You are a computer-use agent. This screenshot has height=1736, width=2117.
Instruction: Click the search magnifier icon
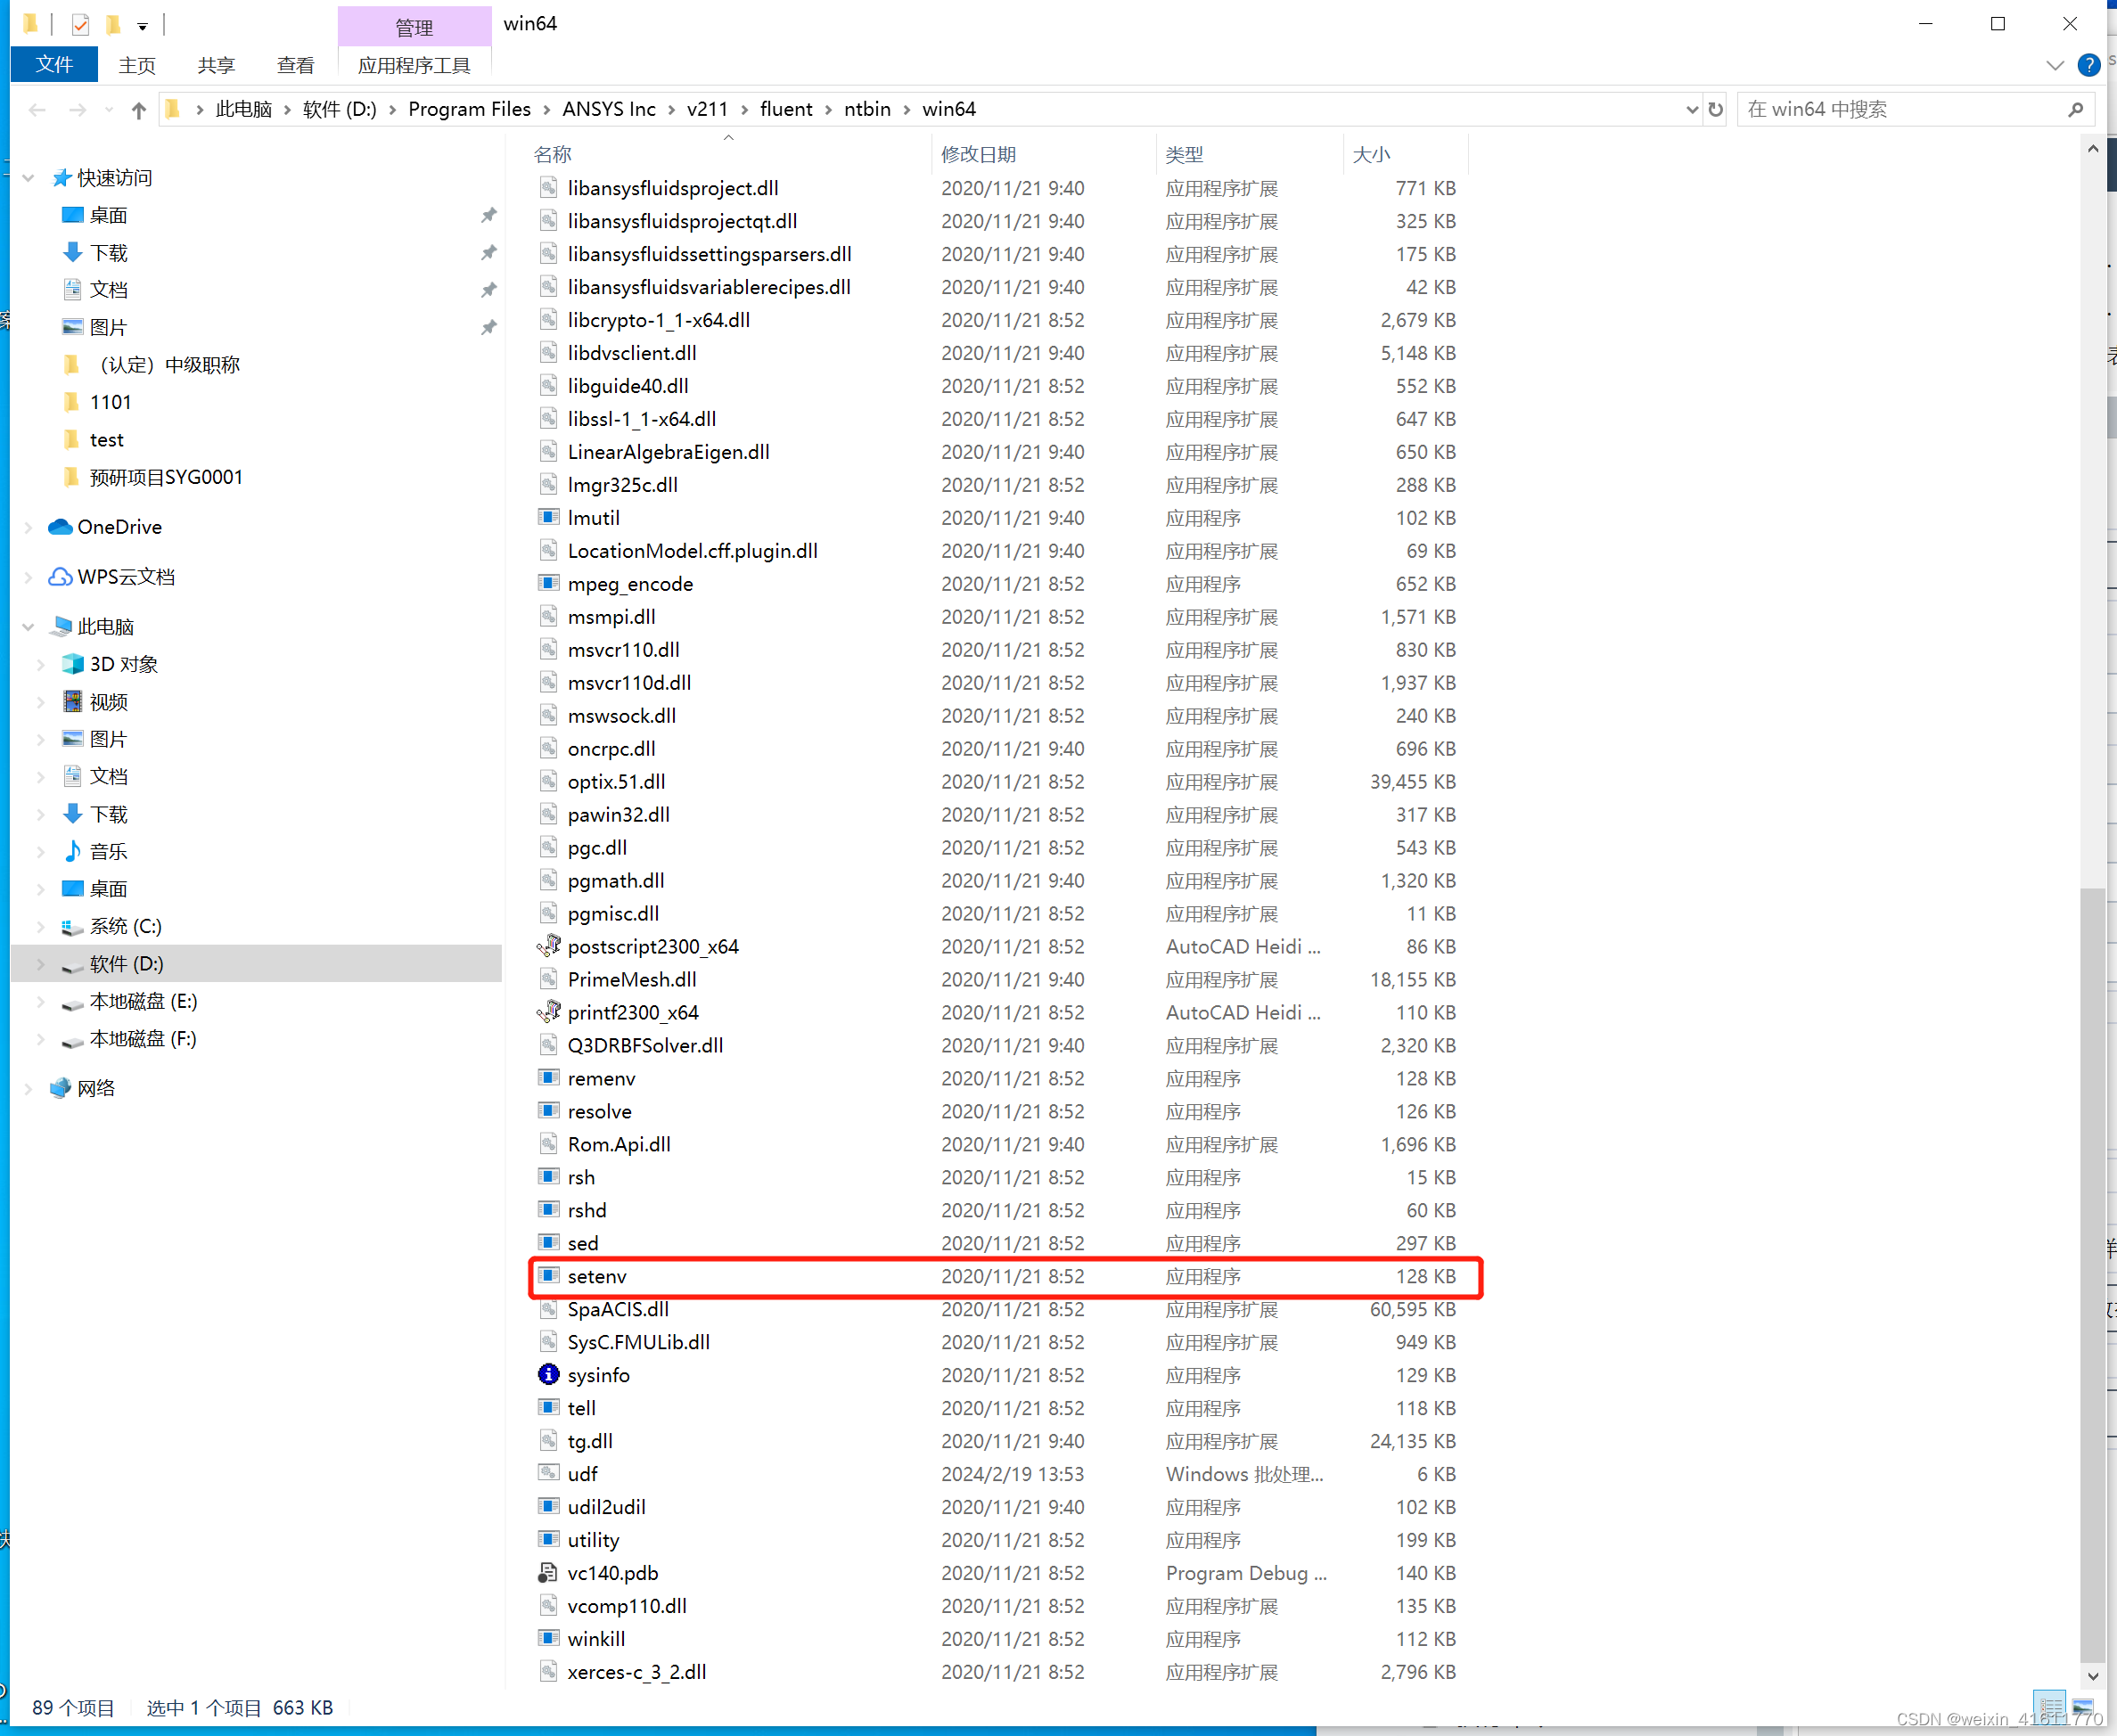coord(2076,110)
